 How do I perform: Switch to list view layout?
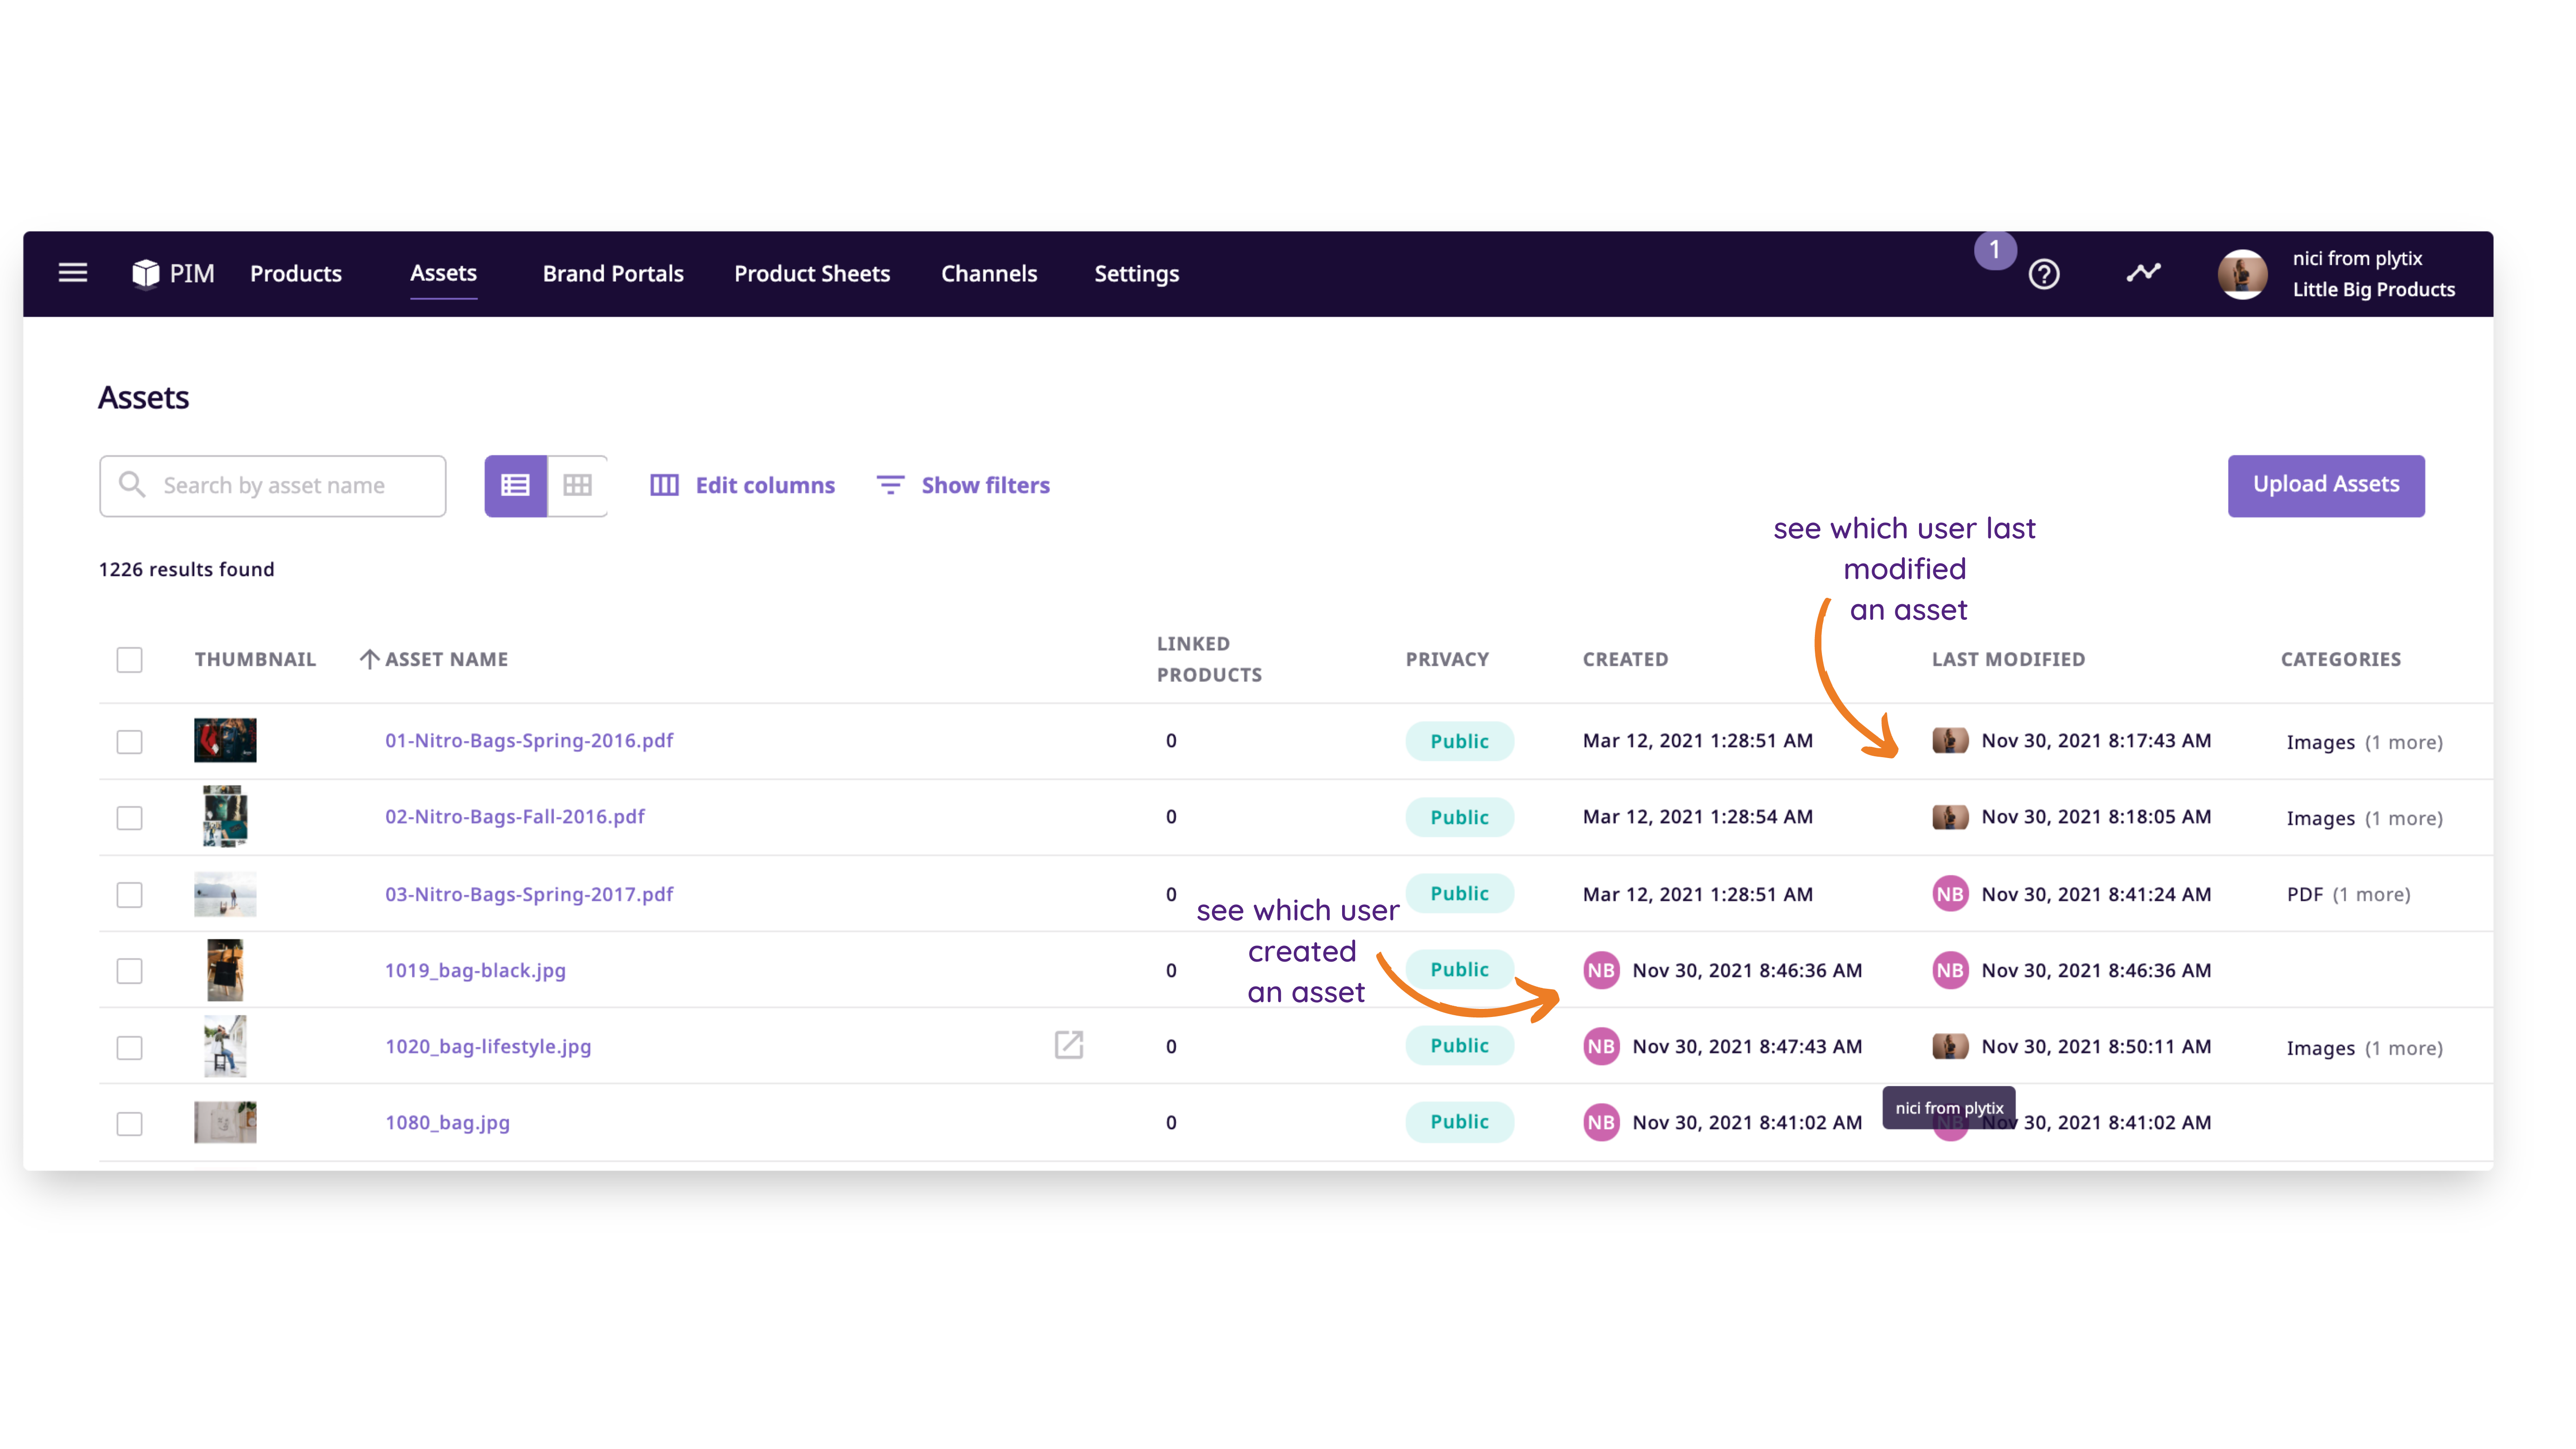tap(515, 486)
